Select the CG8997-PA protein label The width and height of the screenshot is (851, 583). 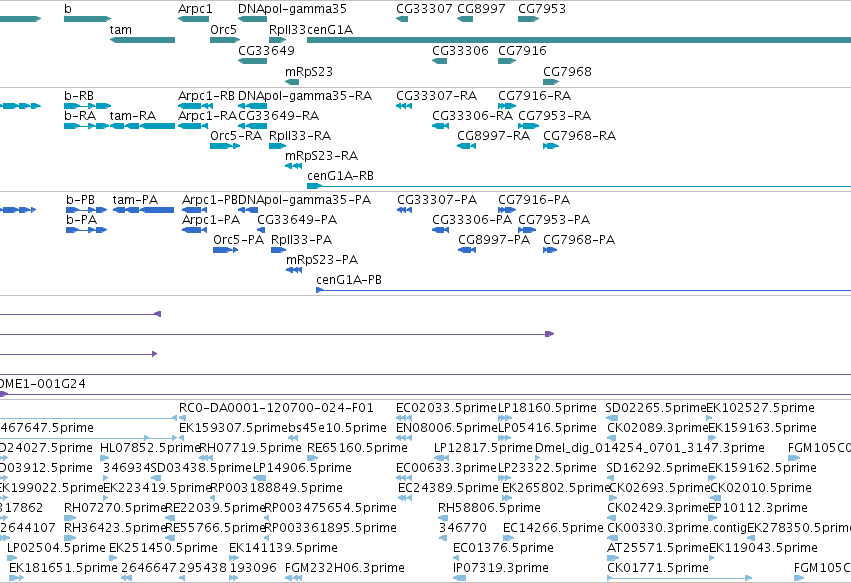[494, 240]
